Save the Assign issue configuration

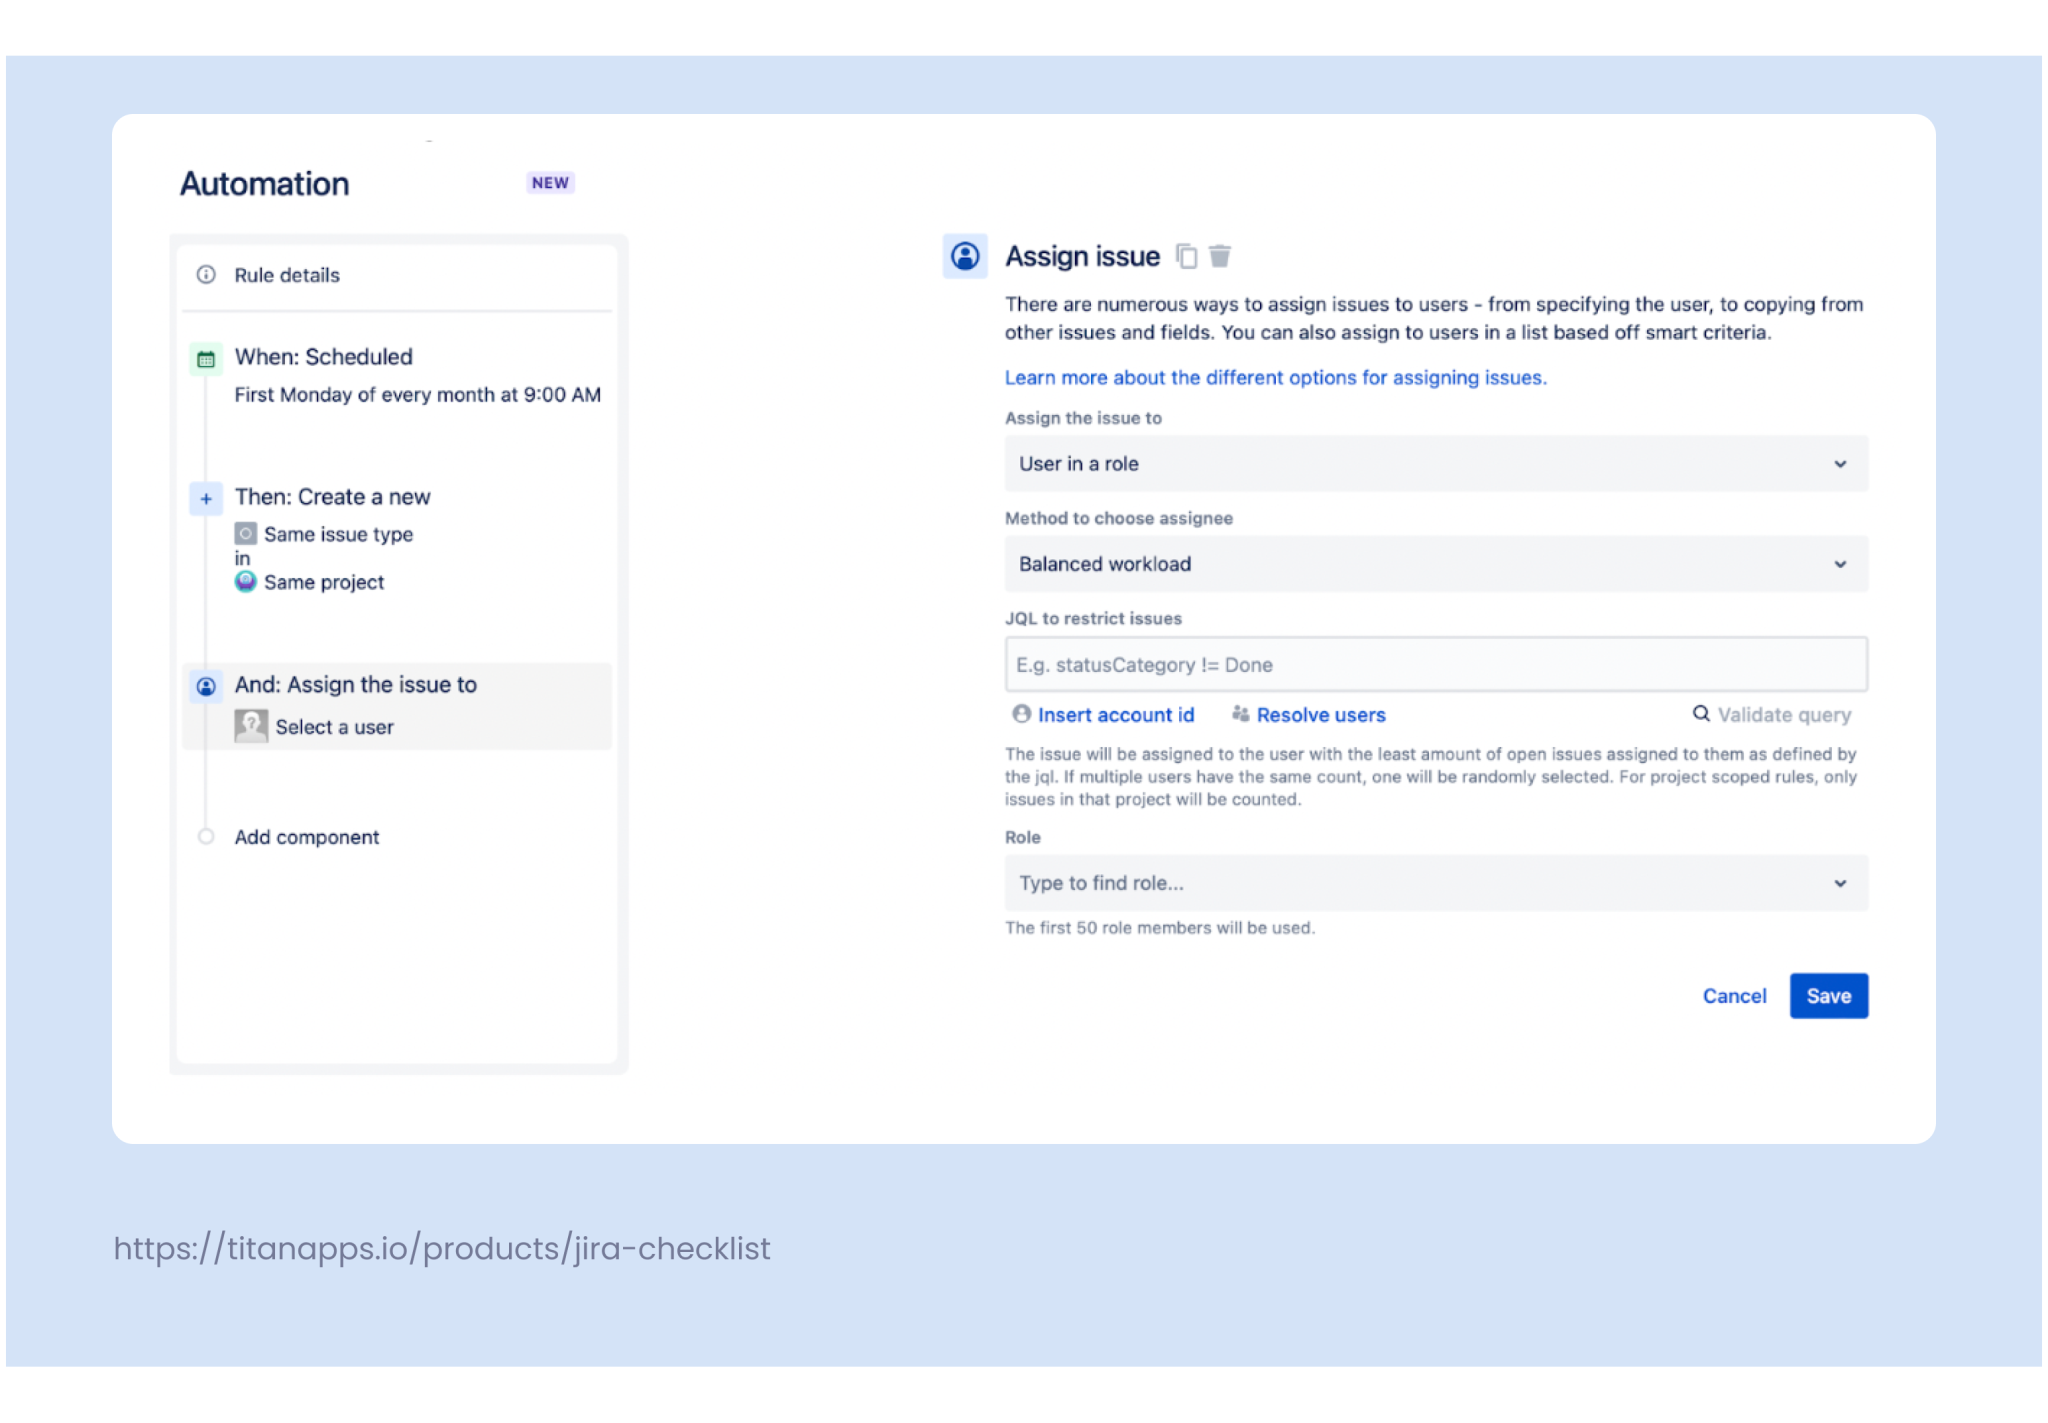pos(1828,995)
